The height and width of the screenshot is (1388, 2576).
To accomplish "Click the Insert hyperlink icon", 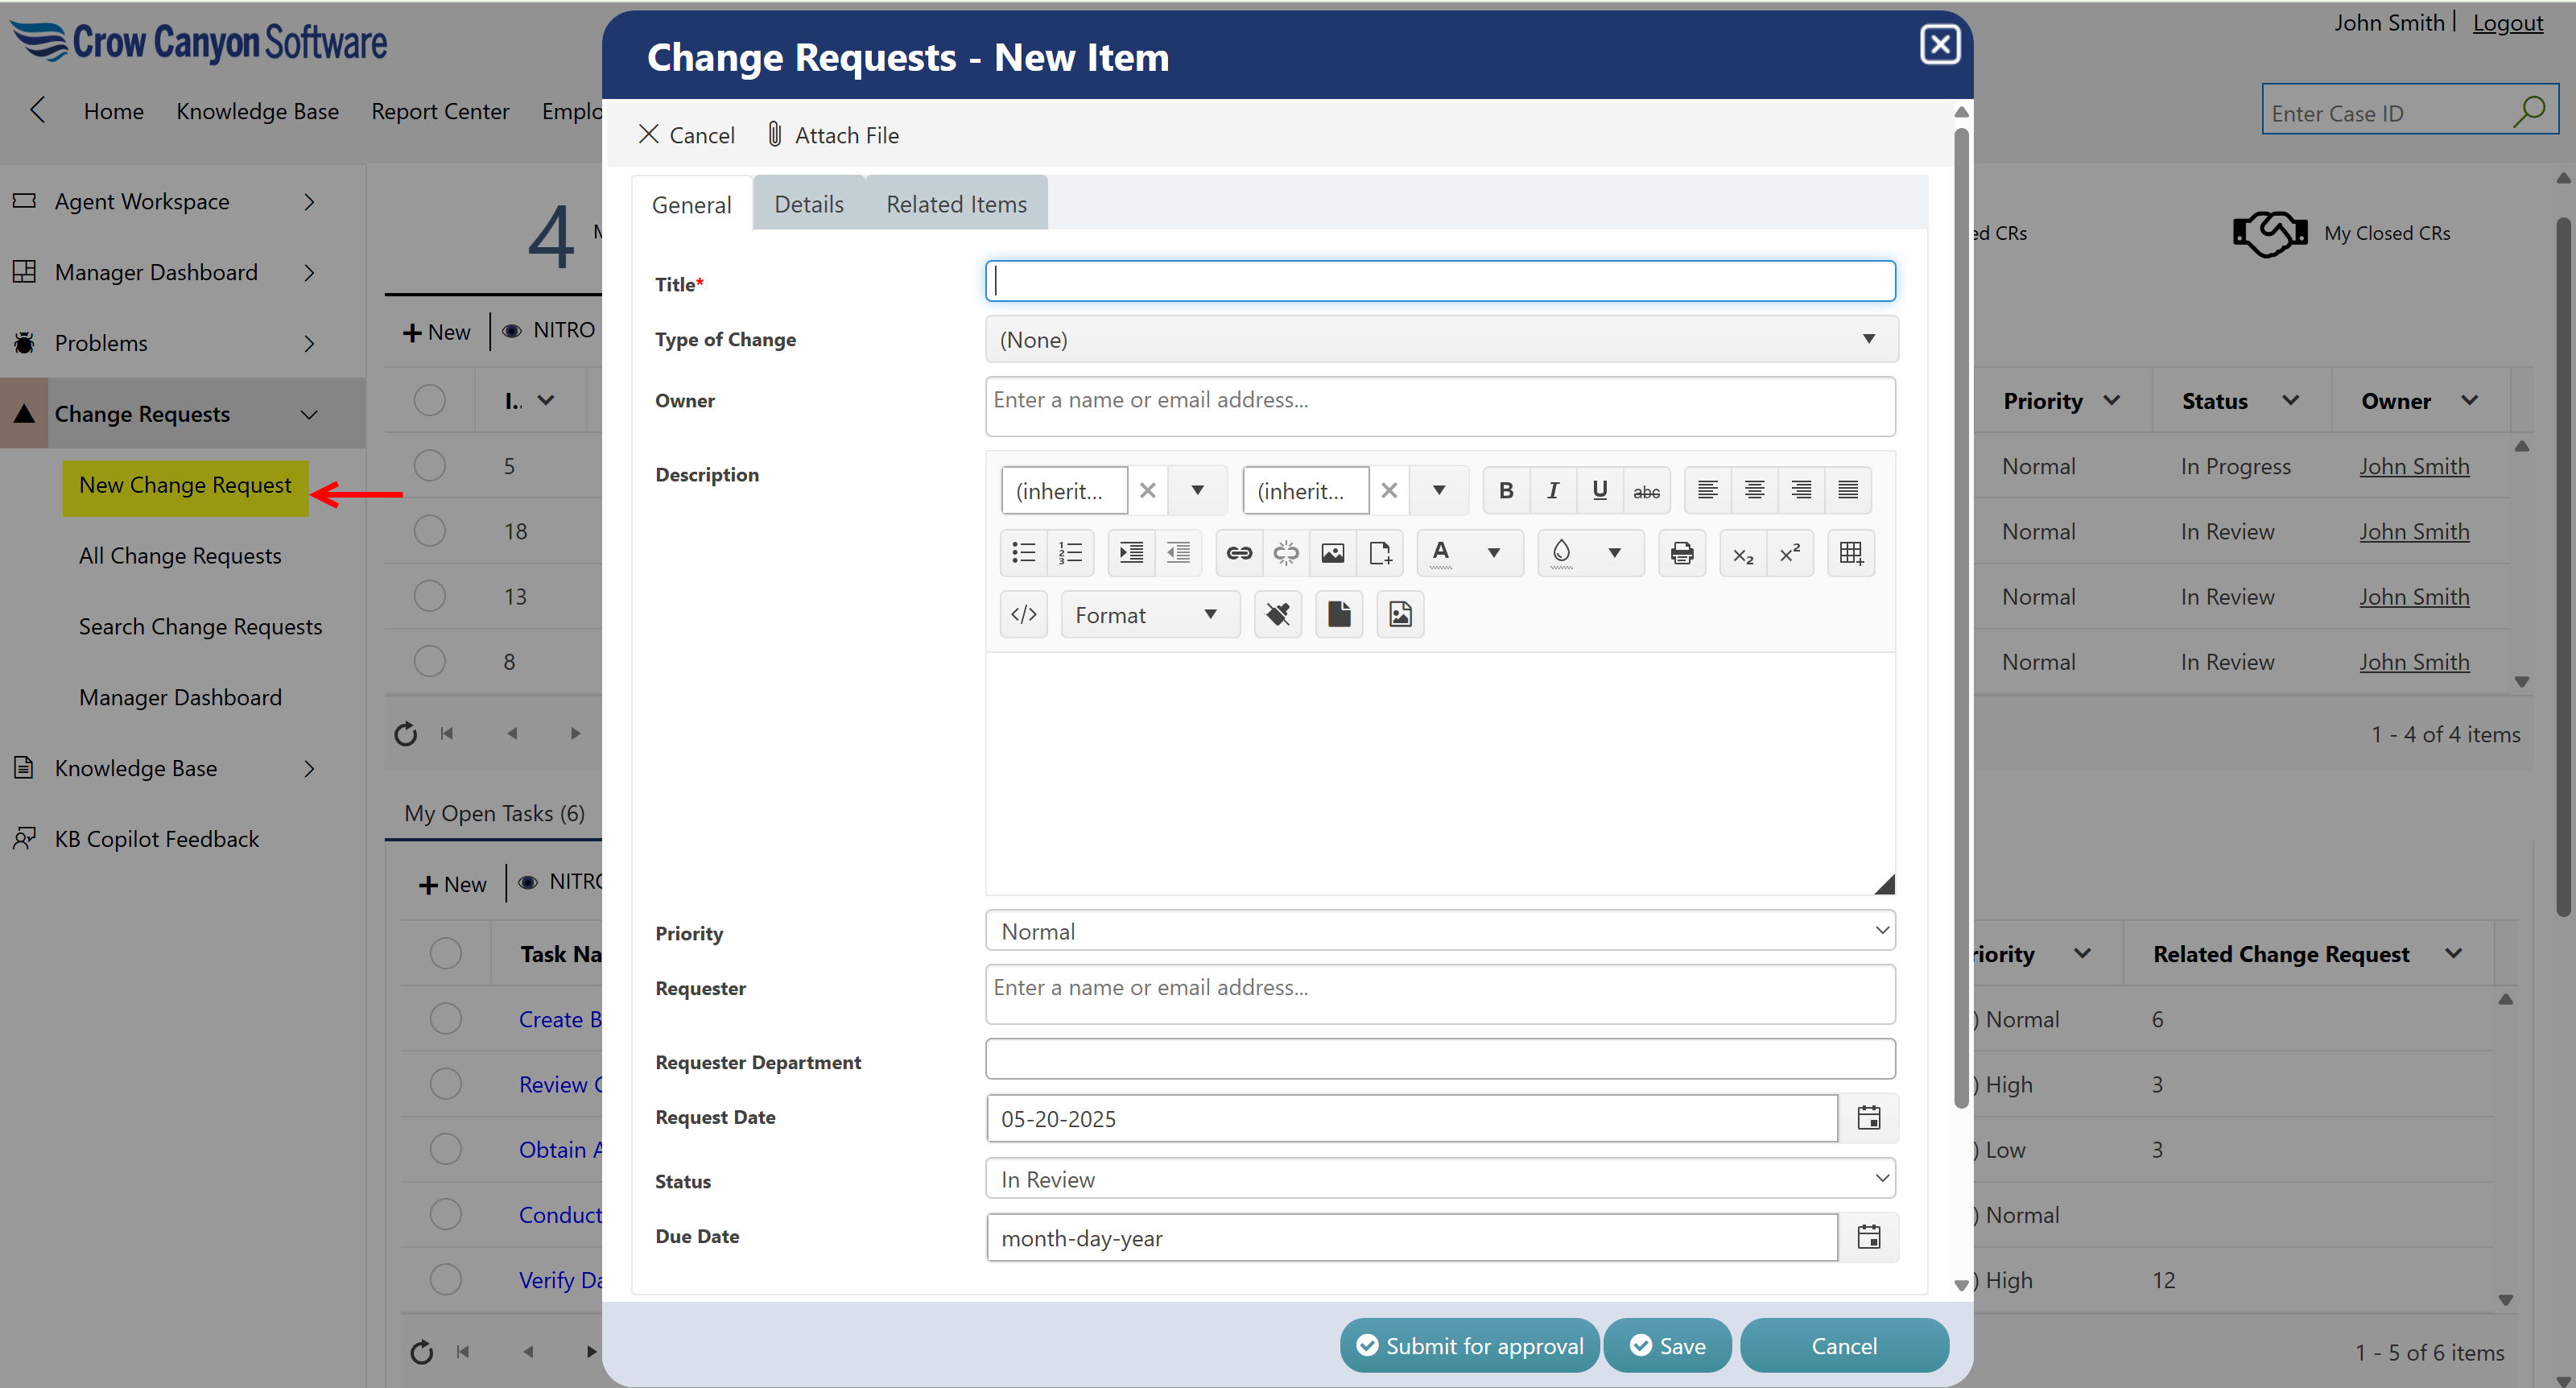I will click(x=1239, y=553).
